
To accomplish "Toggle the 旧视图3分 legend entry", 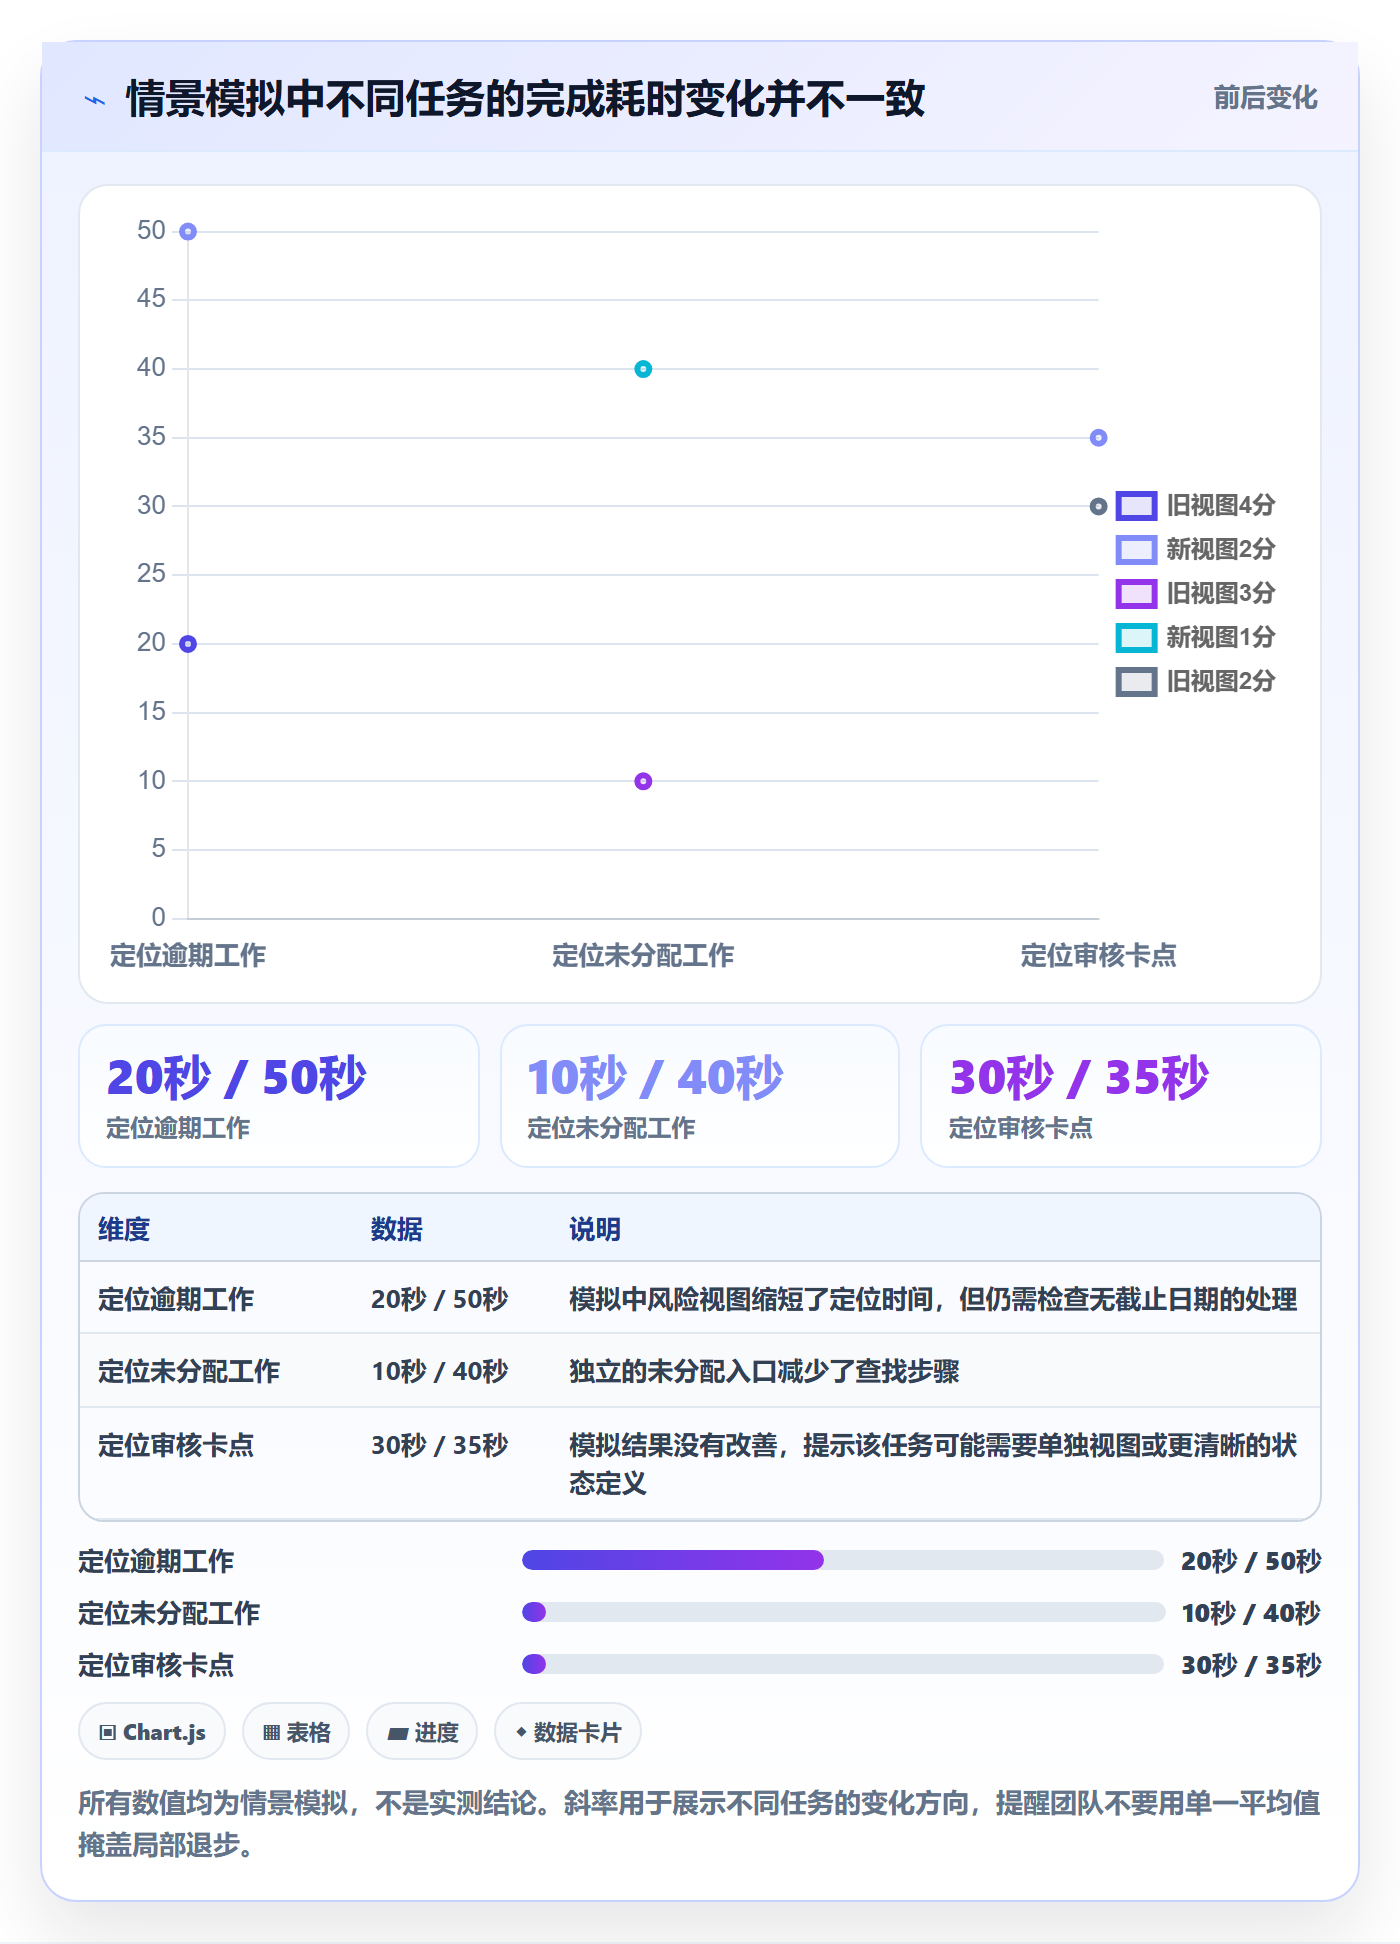I will tap(1196, 593).
